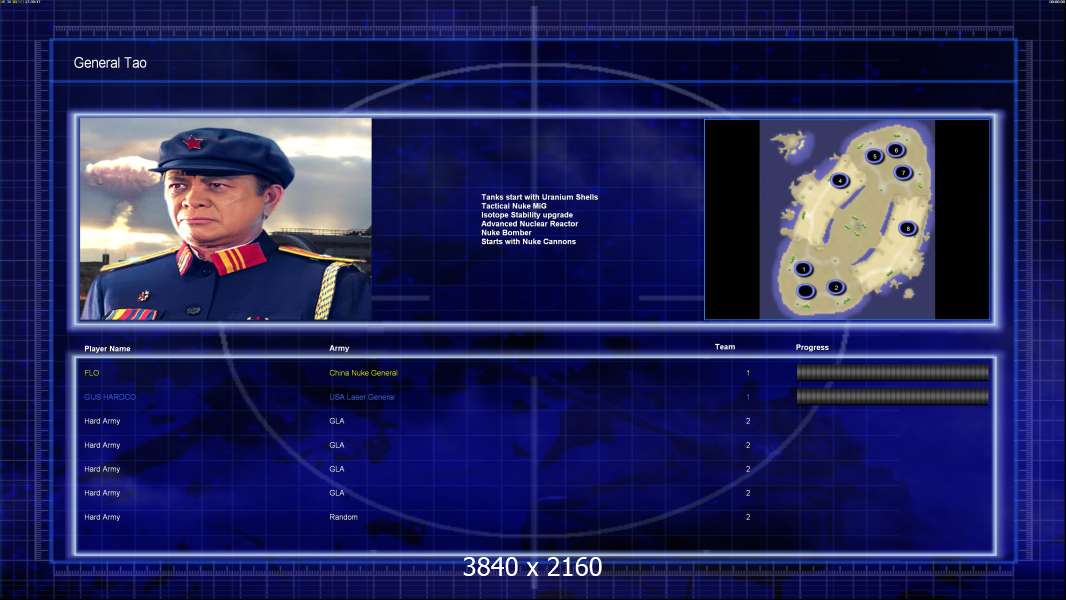Click GUS HARDCO's loading progress bar
This screenshot has width=1066, height=600.
[x=893, y=397]
